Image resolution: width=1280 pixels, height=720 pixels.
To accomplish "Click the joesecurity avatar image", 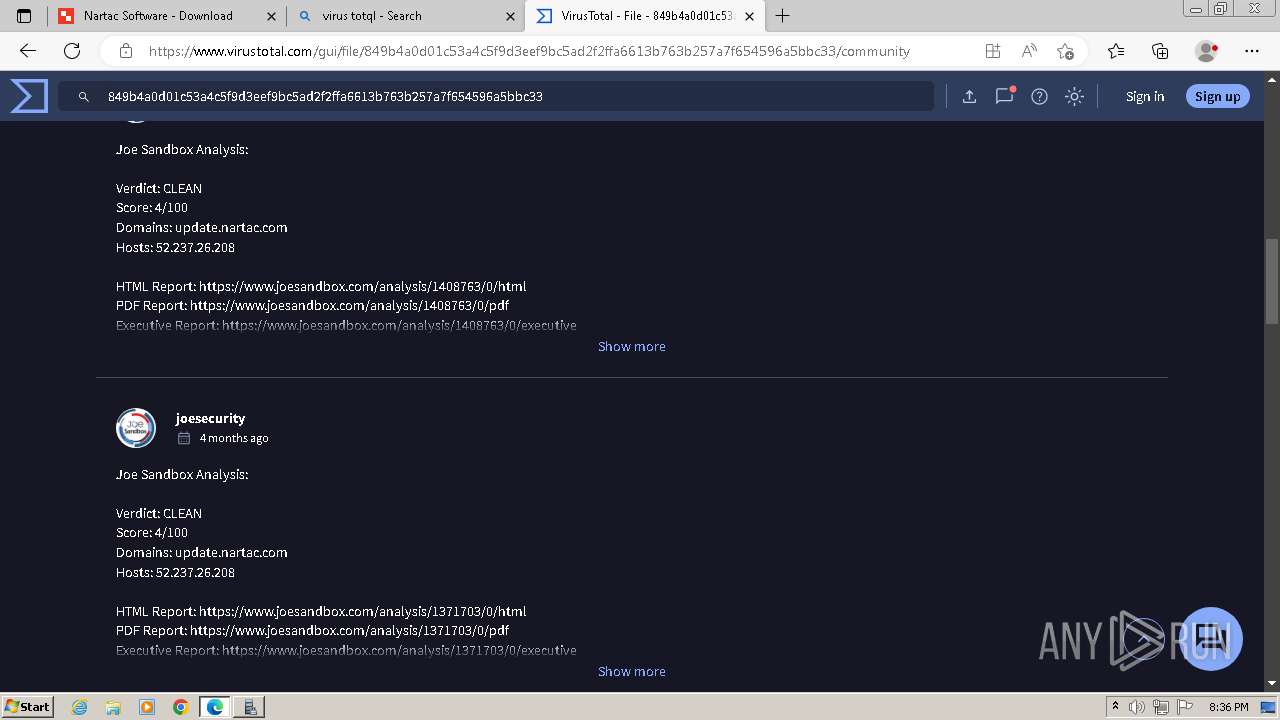I will point(136,428).
